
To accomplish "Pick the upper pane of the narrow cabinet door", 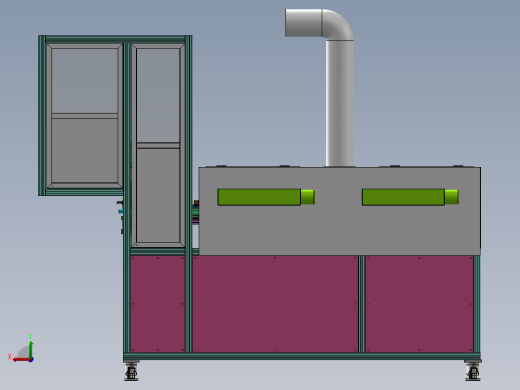I will (x=158, y=96).
